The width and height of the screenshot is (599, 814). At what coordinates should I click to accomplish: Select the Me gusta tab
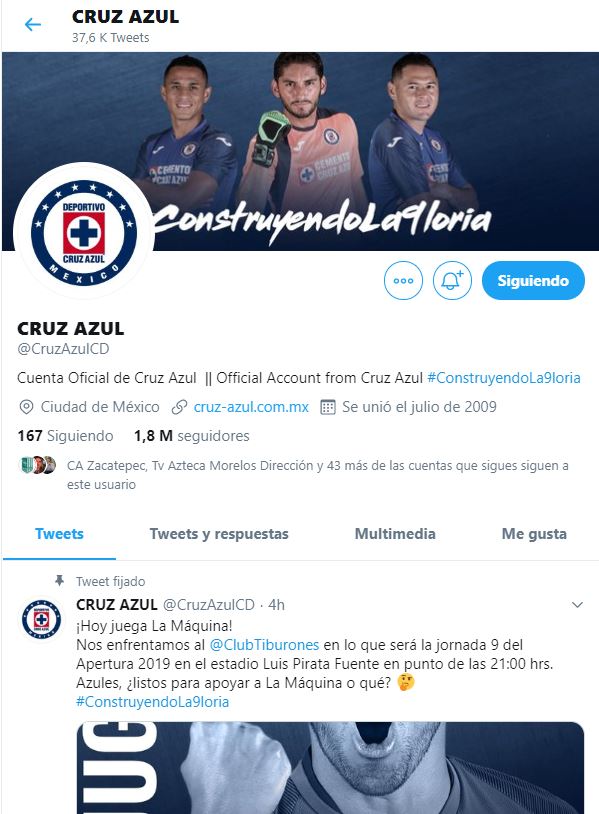pyautogui.click(x=534, y=534)
